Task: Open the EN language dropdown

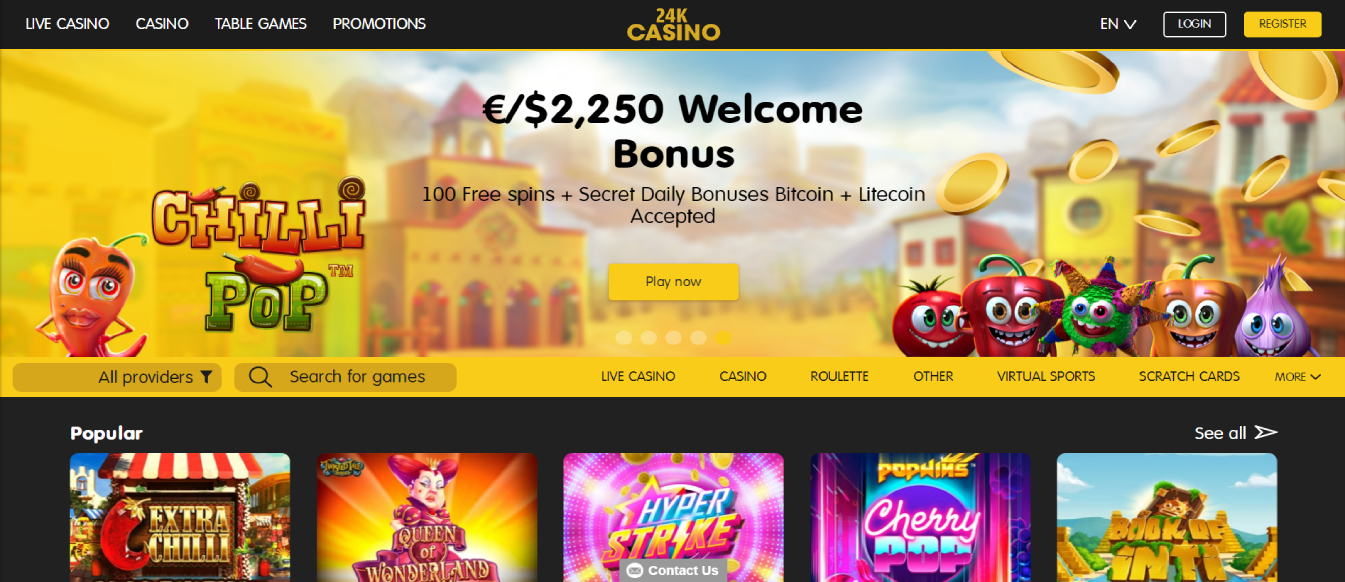Action: click(1118, 24)
